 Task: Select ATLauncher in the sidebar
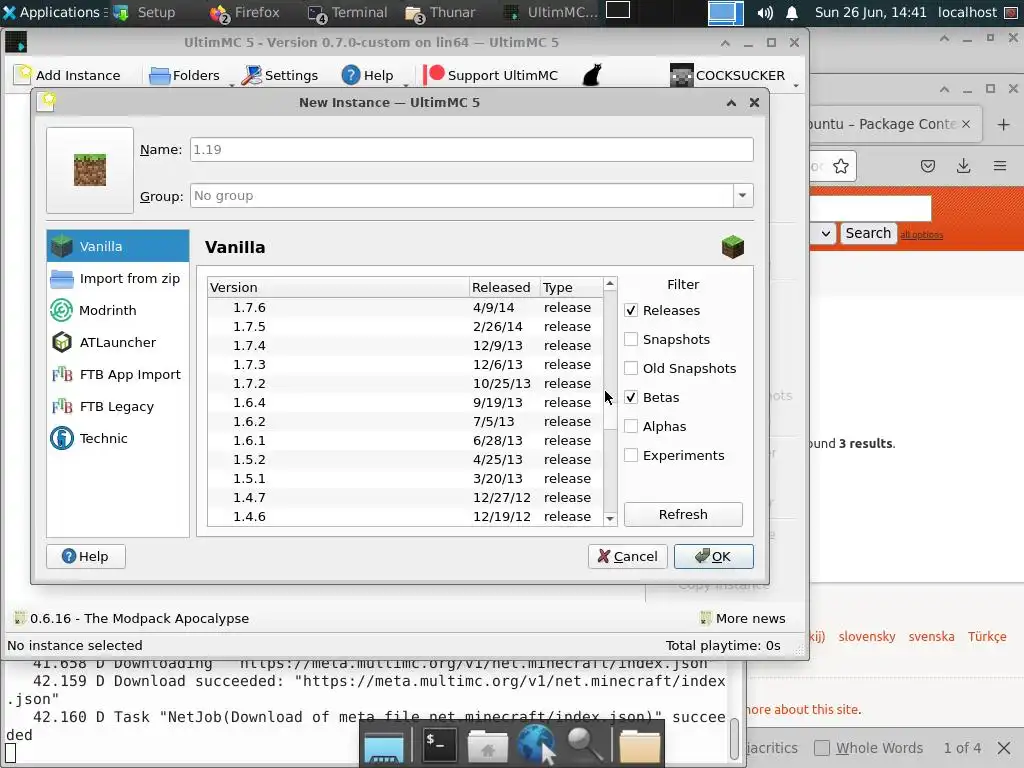(x=118, y=342)
